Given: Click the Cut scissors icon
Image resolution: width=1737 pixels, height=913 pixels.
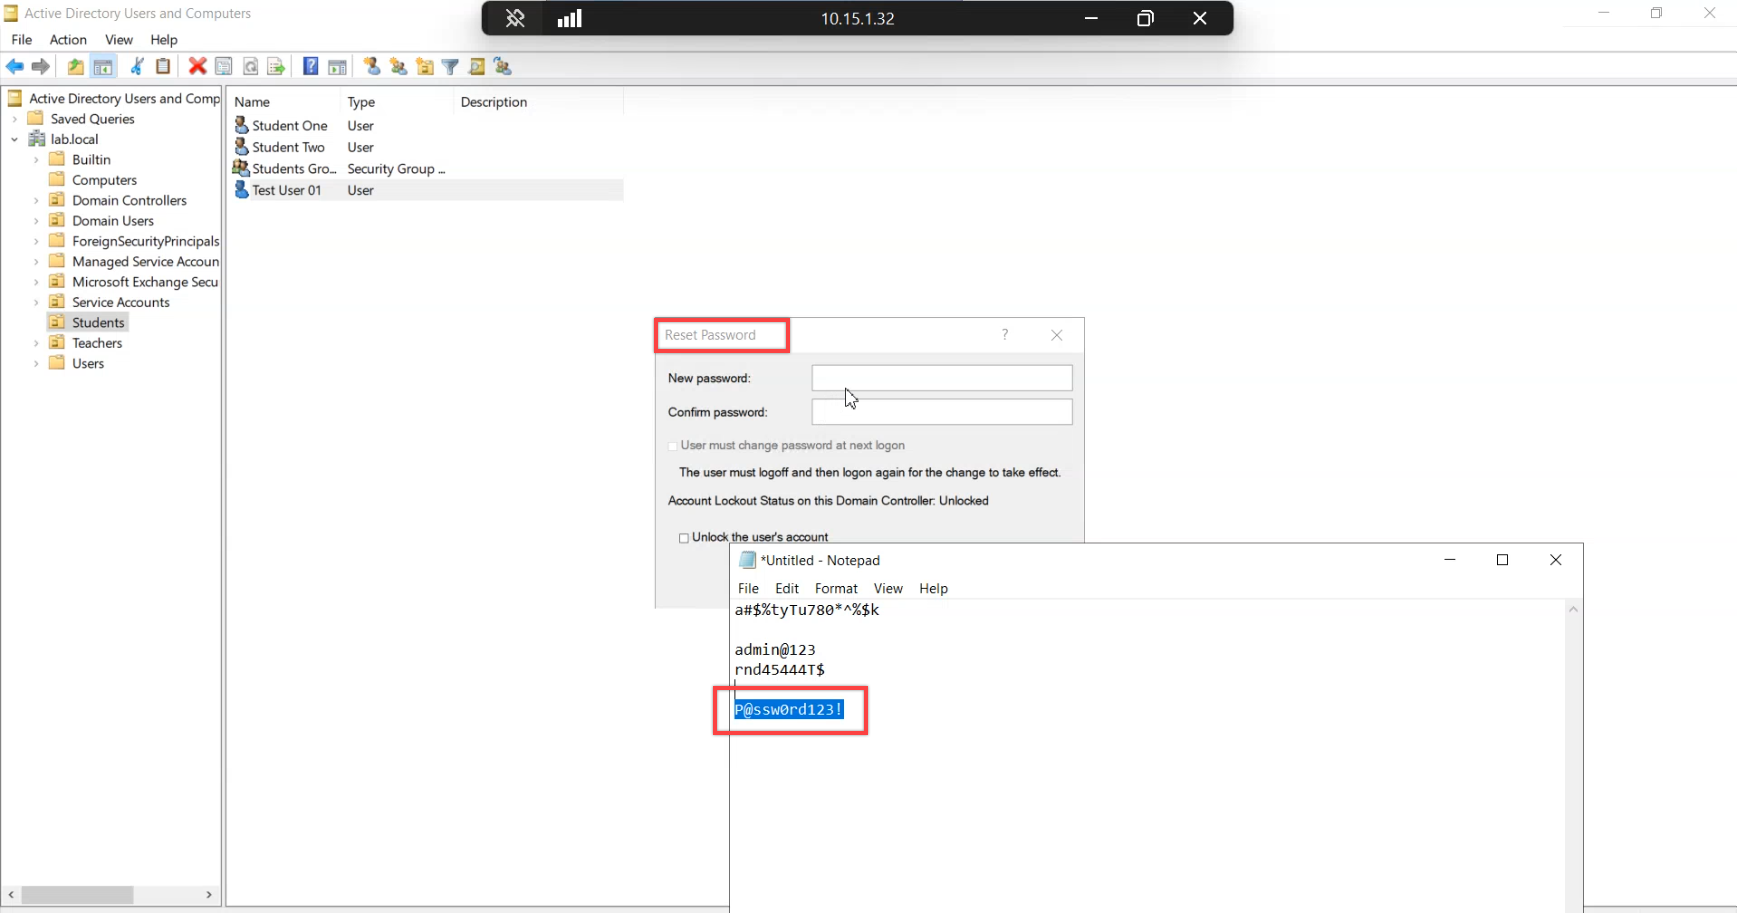Looking at the screenshot, I should click(x=137, y=66).
